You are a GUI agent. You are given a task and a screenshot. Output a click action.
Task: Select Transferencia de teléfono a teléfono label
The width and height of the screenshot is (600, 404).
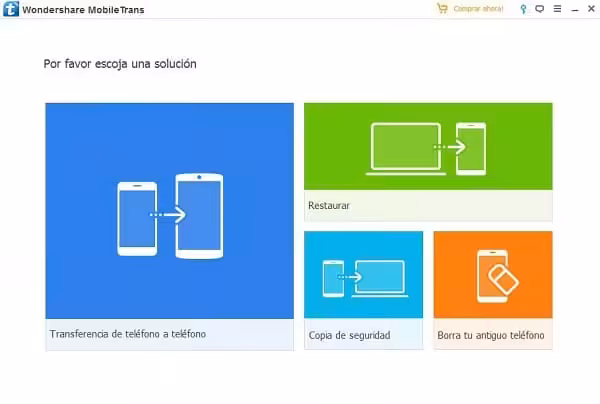tap(128, 334)
